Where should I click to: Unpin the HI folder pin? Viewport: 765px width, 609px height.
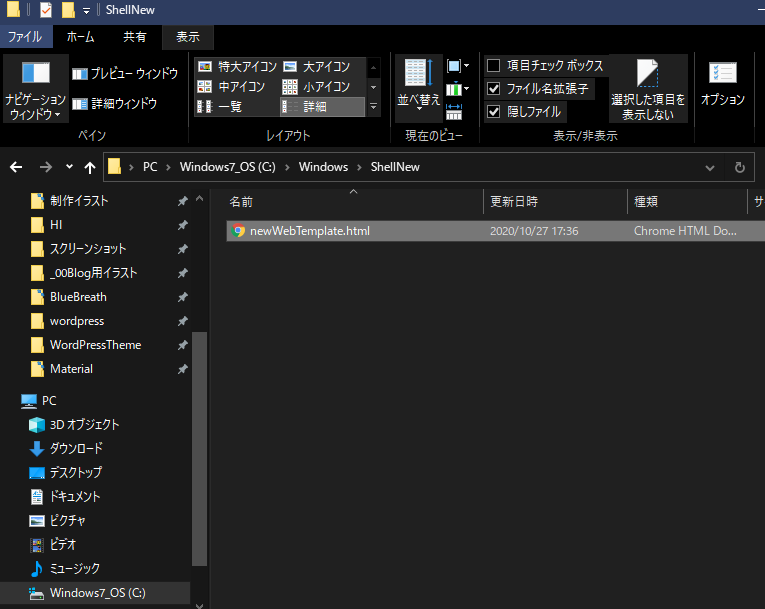[x=182, y=225]
